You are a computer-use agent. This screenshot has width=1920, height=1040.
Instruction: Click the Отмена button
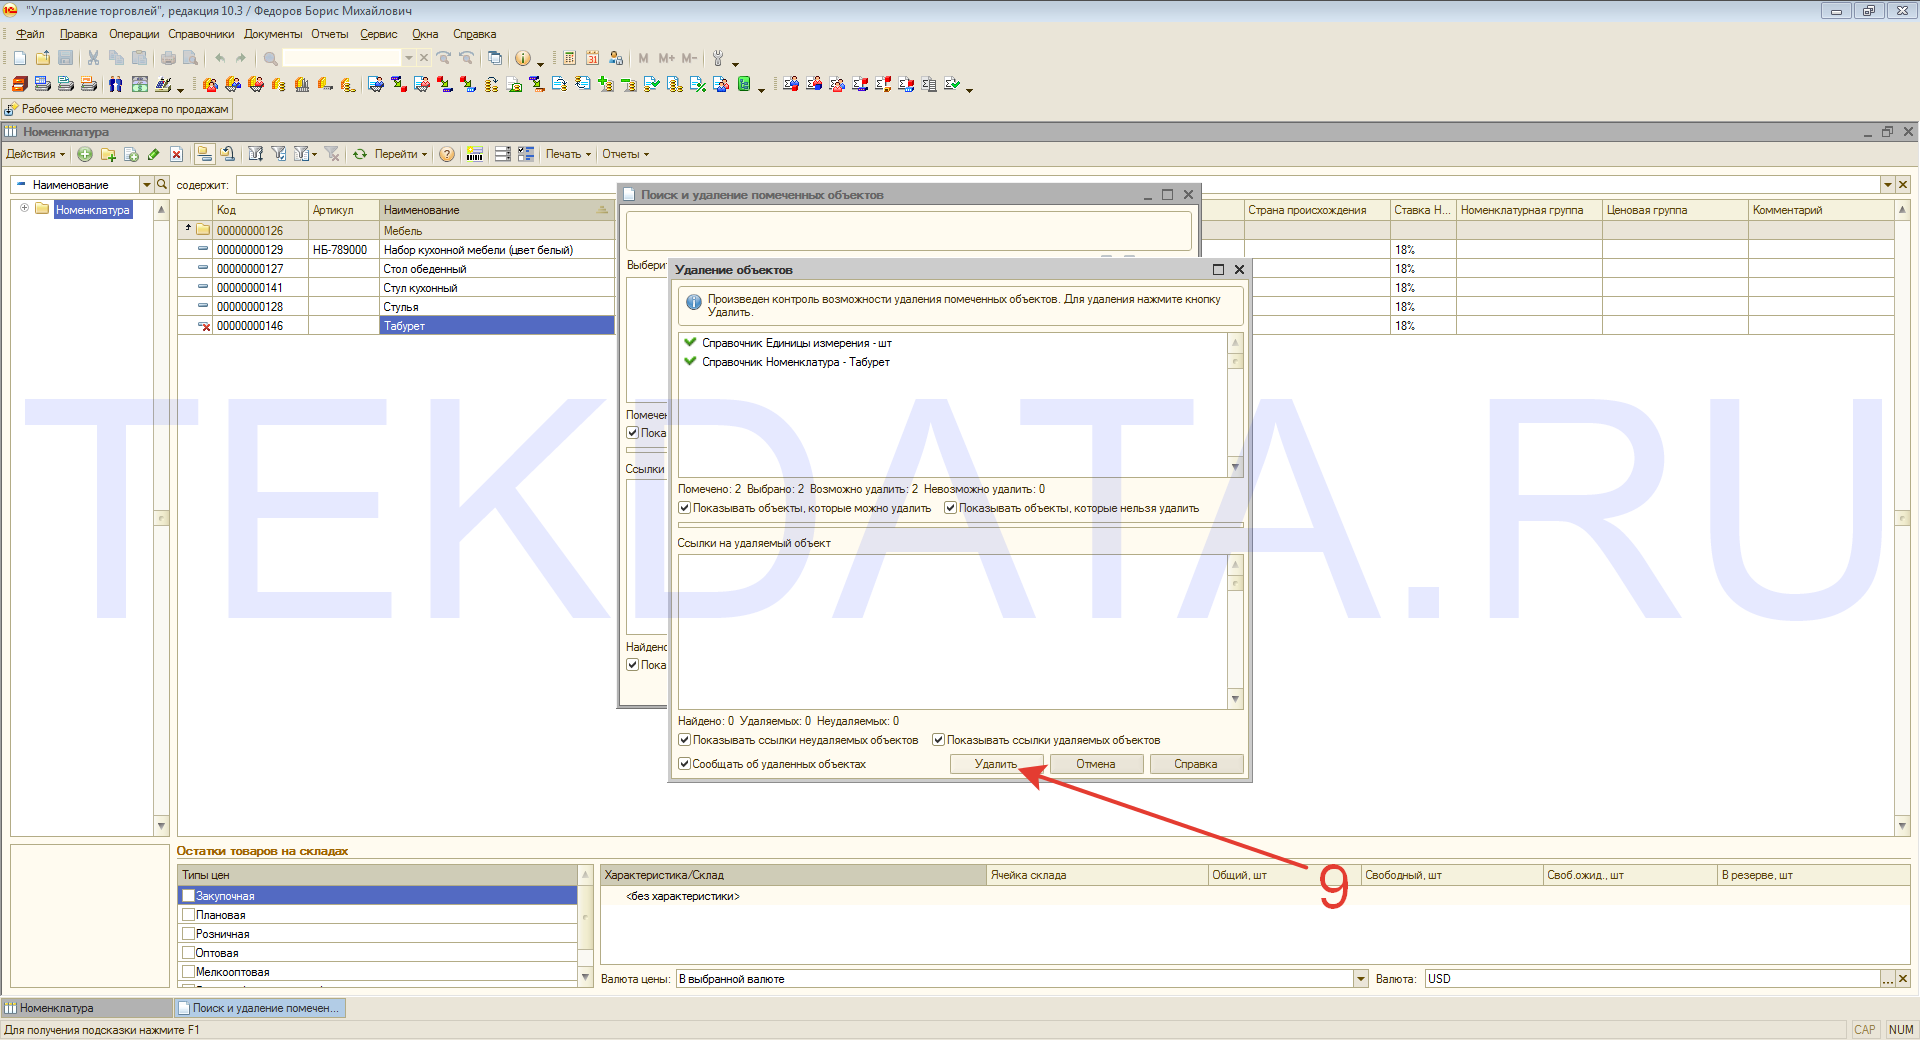coord(1095,764)
